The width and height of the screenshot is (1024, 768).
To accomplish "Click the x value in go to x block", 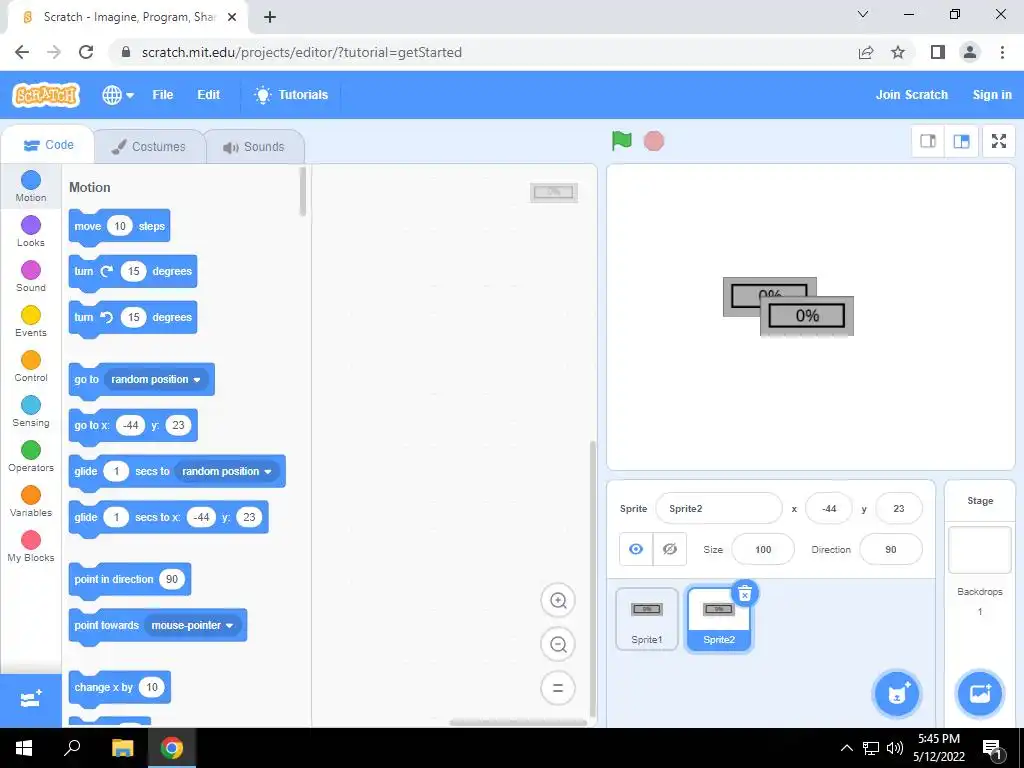I will (x=131, y=425).
